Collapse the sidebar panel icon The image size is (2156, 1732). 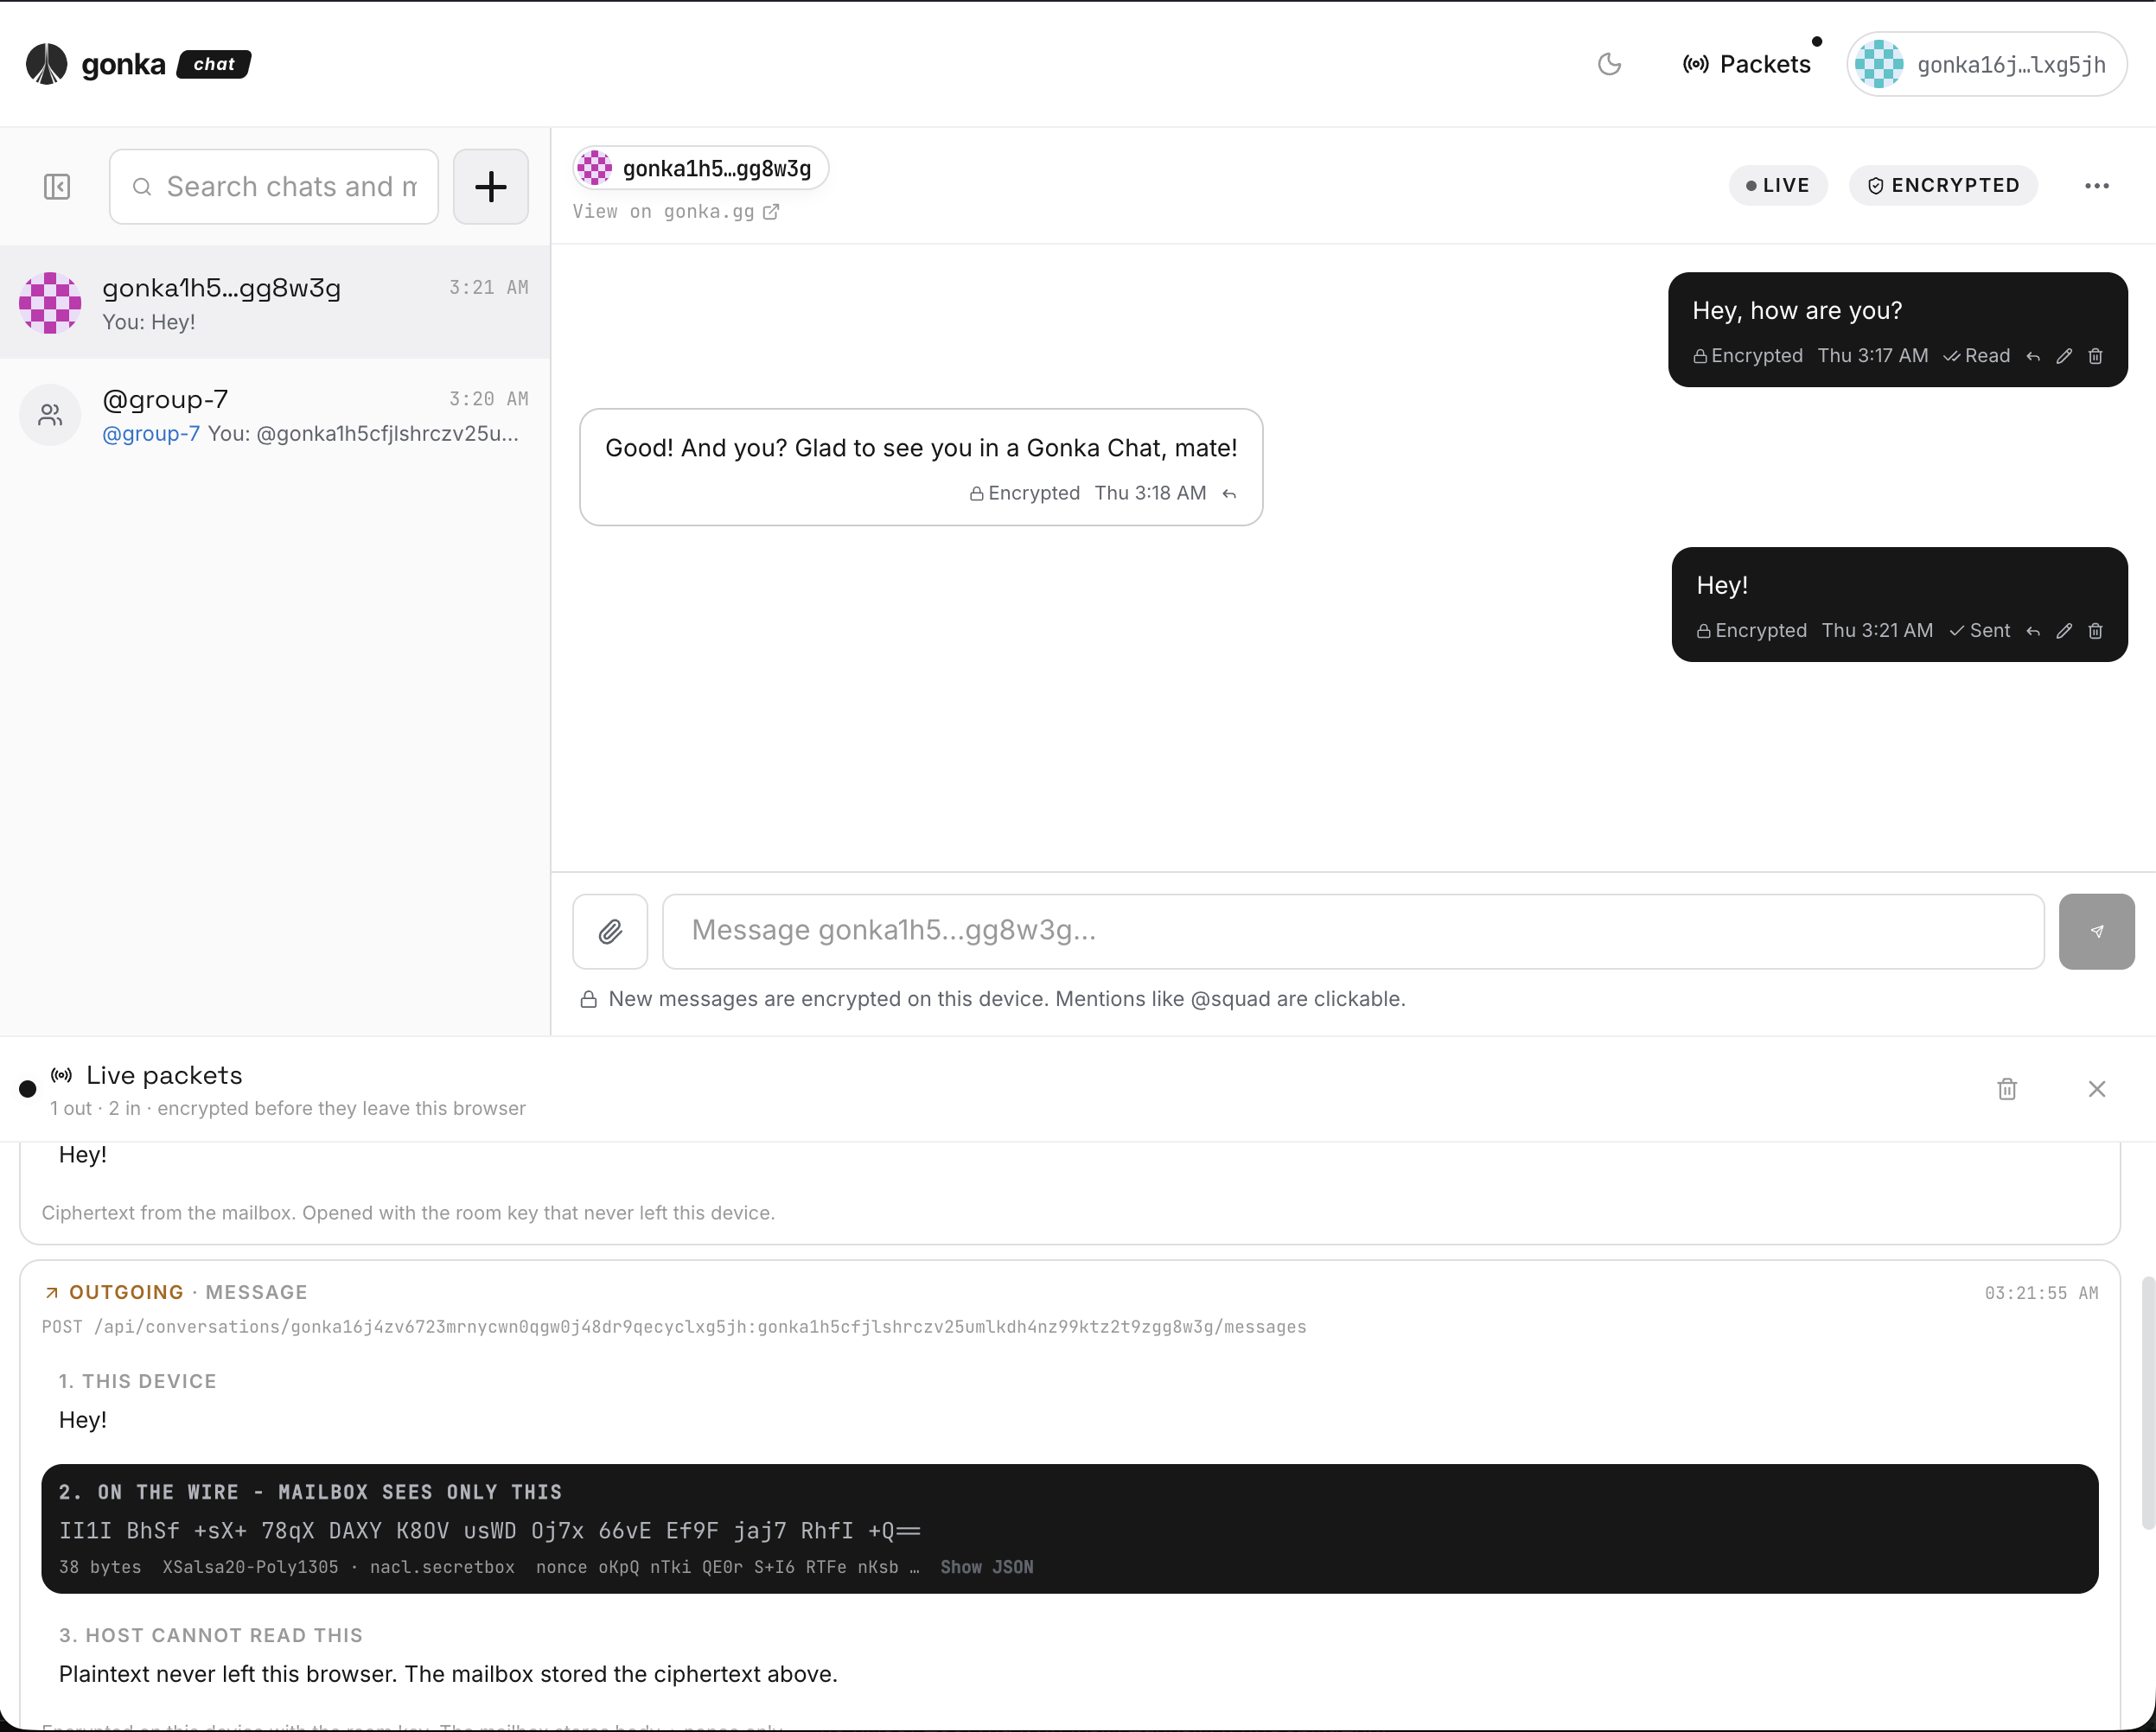tap(57, 187)
